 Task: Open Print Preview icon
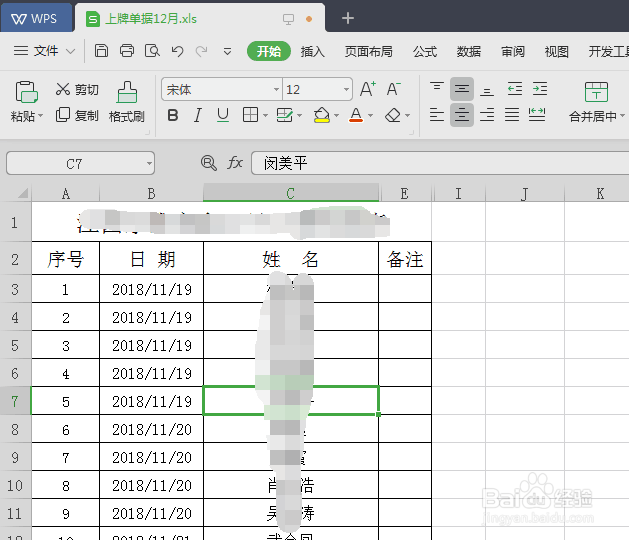pyautogui.click(x=152, y=51)
